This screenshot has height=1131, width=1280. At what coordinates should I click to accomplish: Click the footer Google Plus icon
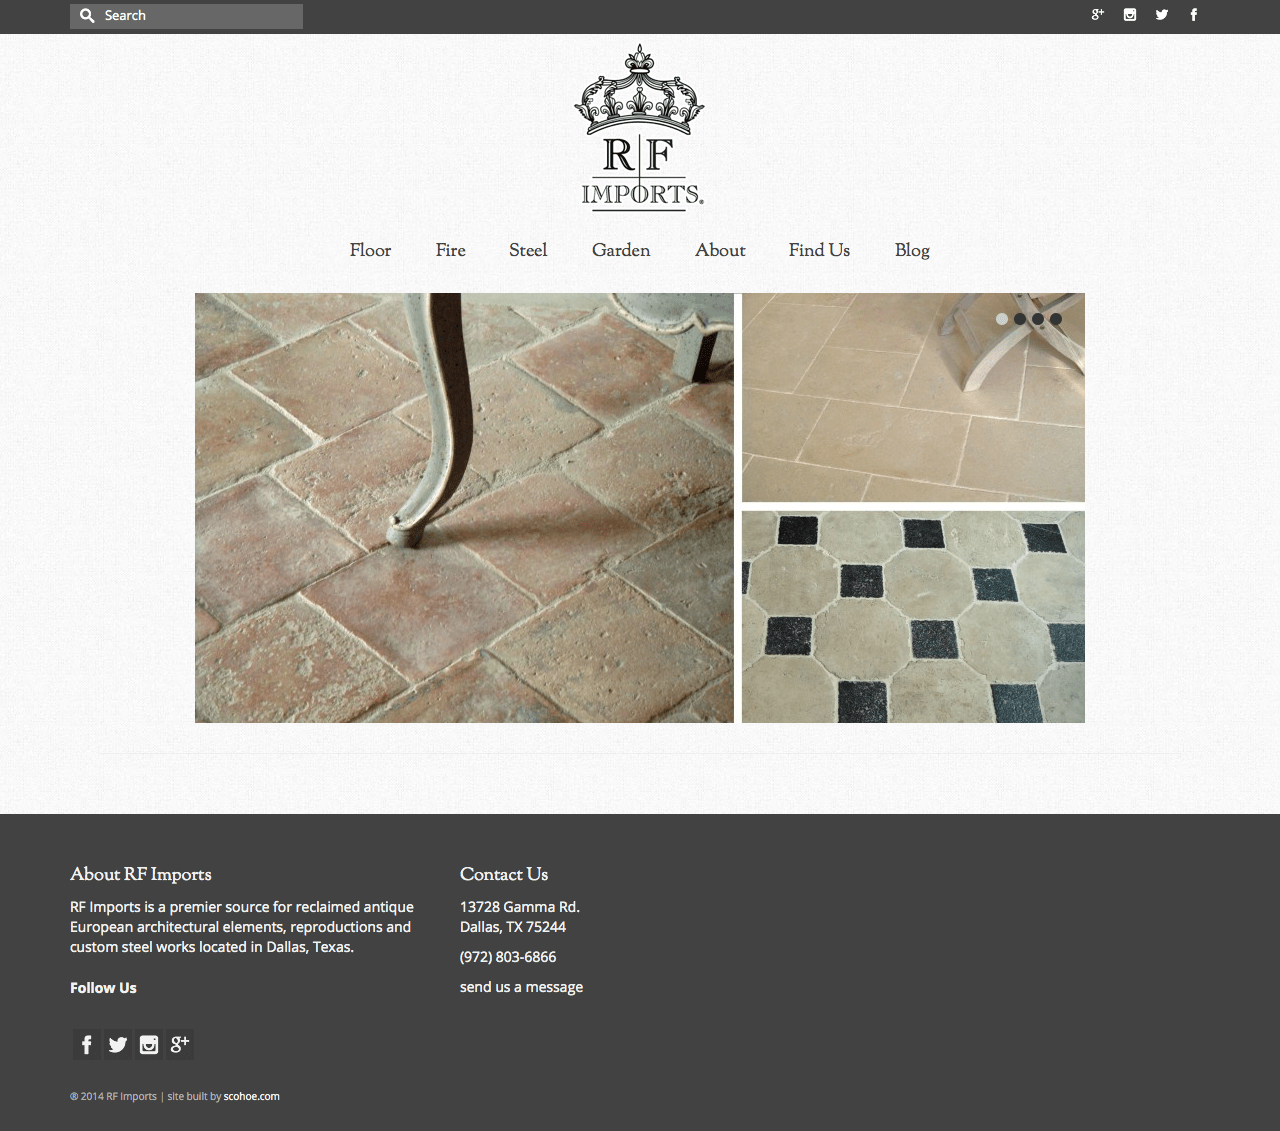coord(180,1044)
